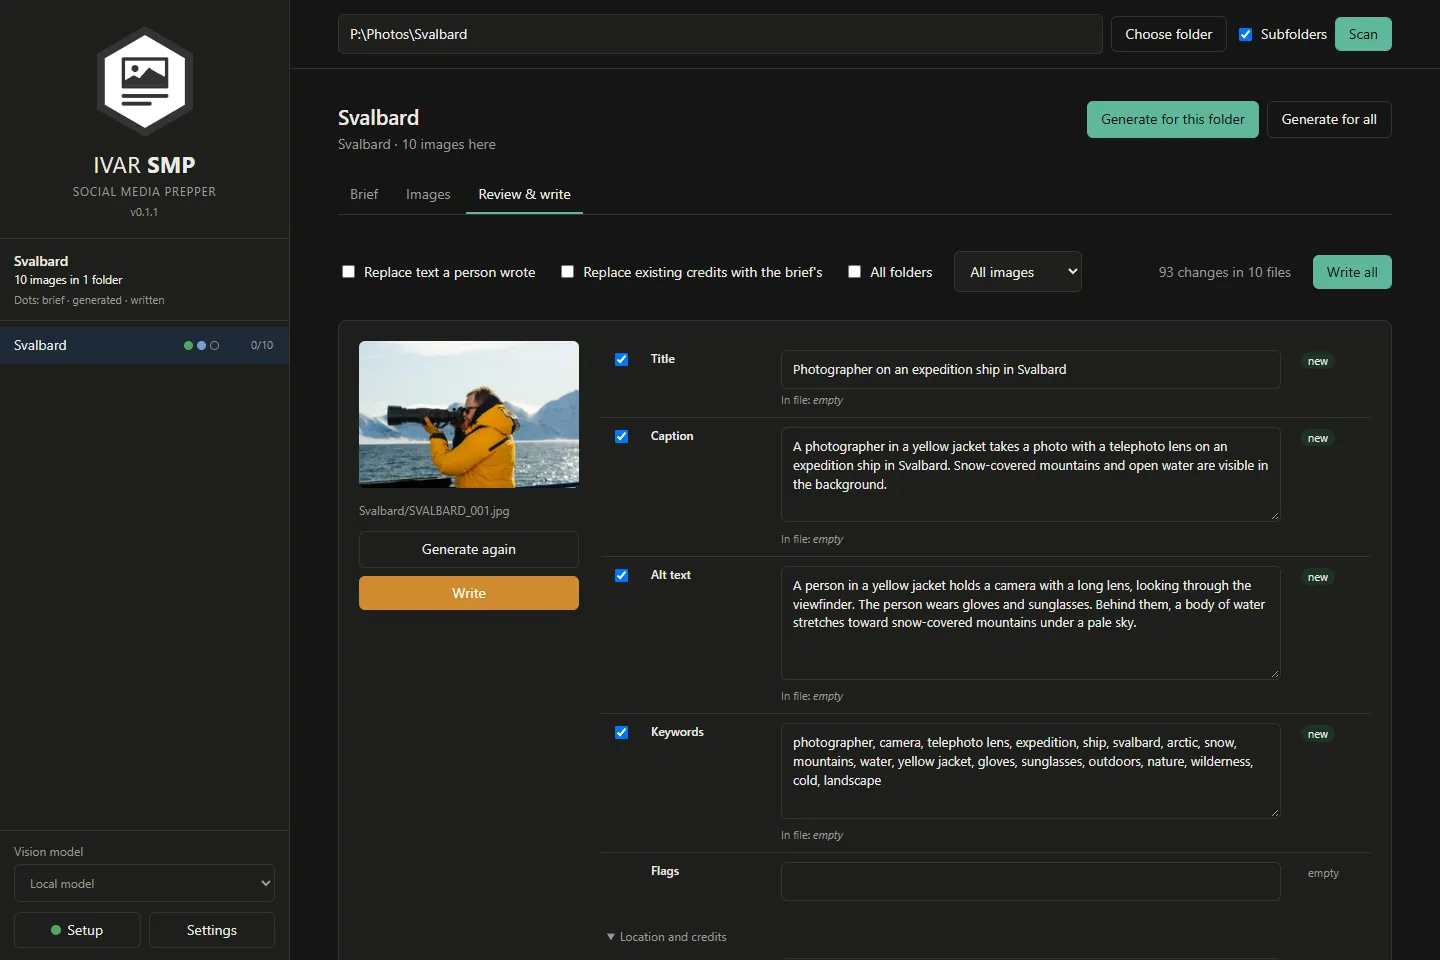This screenshot has width=1440, height=960.
Task: Switch to the Images tab
Action: coord(428,194)
